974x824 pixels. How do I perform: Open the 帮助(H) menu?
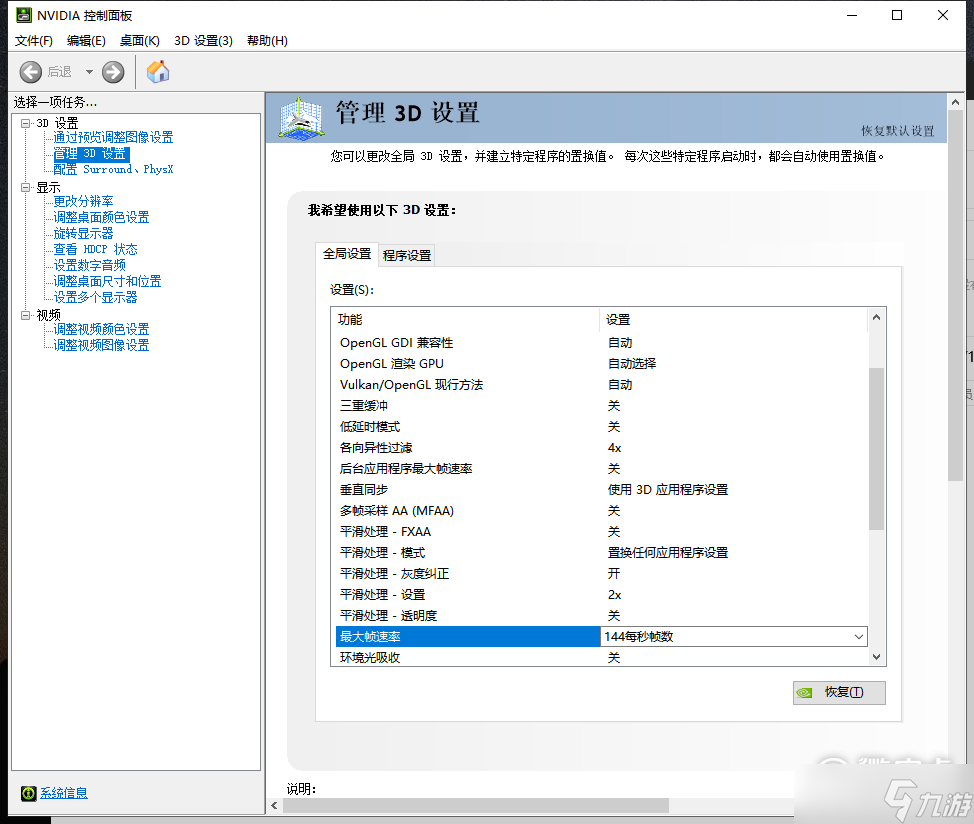click(267, 40)
